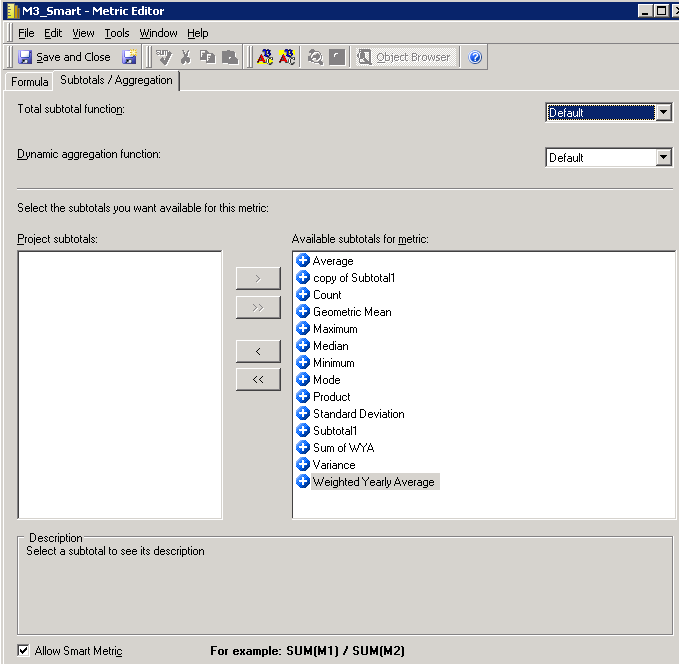Click the copy icon in toolbar
This screenshot has width=679, height=664.
[x=207, y=57]
